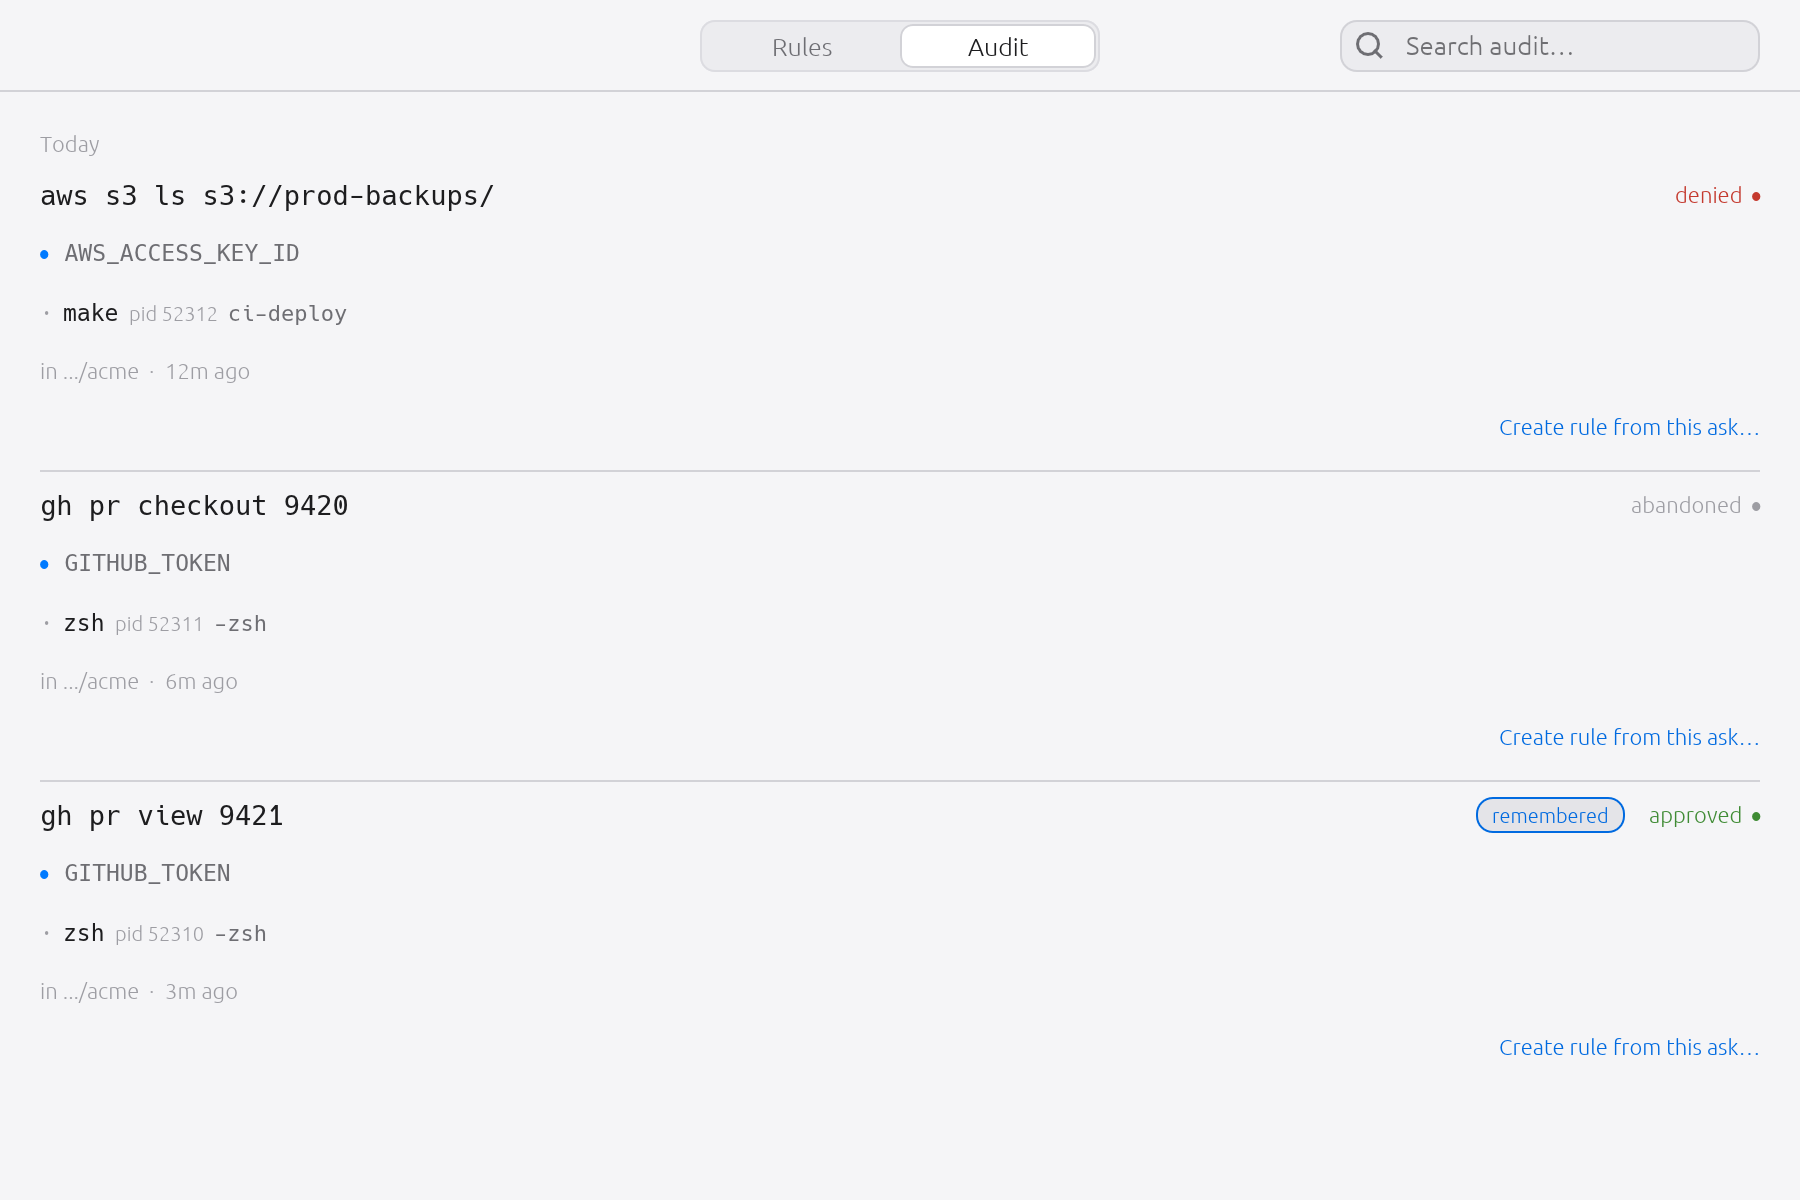Create rule from gh pr view ask

(x=1629, y=1047)
